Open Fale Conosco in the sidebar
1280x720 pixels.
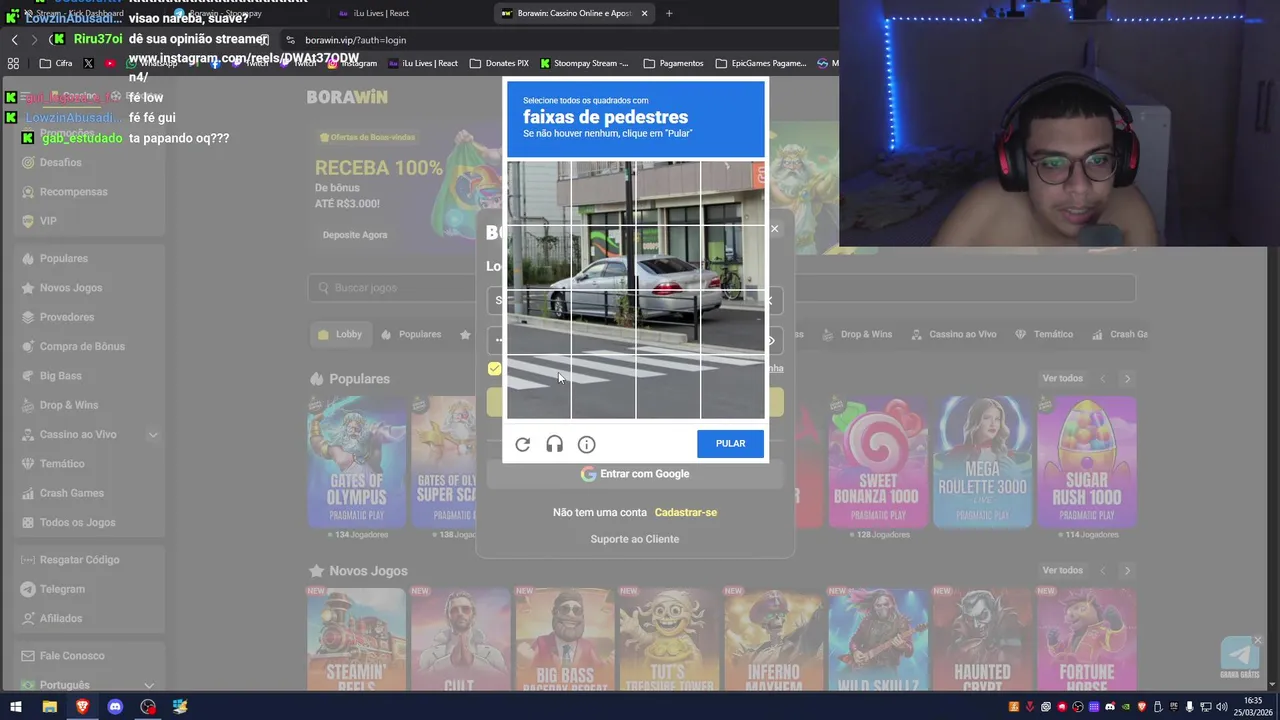click(x=72, y=656)
